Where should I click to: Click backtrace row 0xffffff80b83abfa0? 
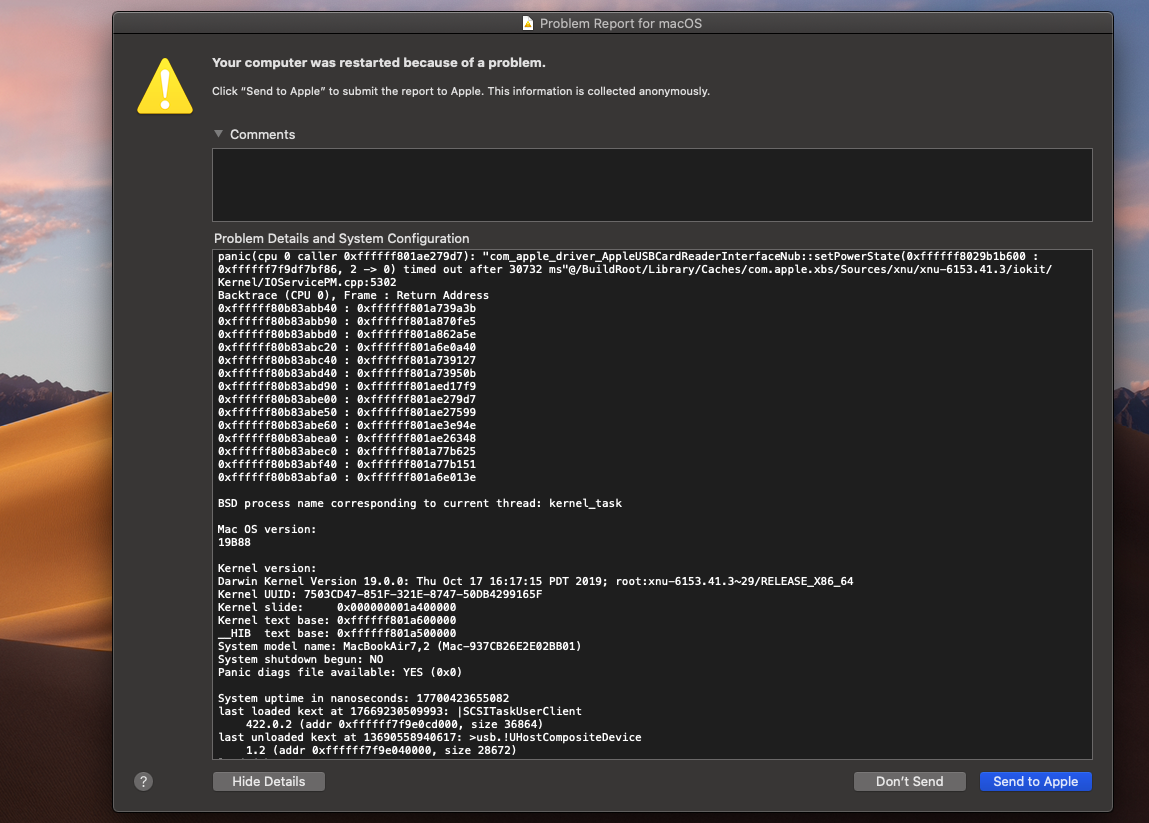[x=347, y=477]
